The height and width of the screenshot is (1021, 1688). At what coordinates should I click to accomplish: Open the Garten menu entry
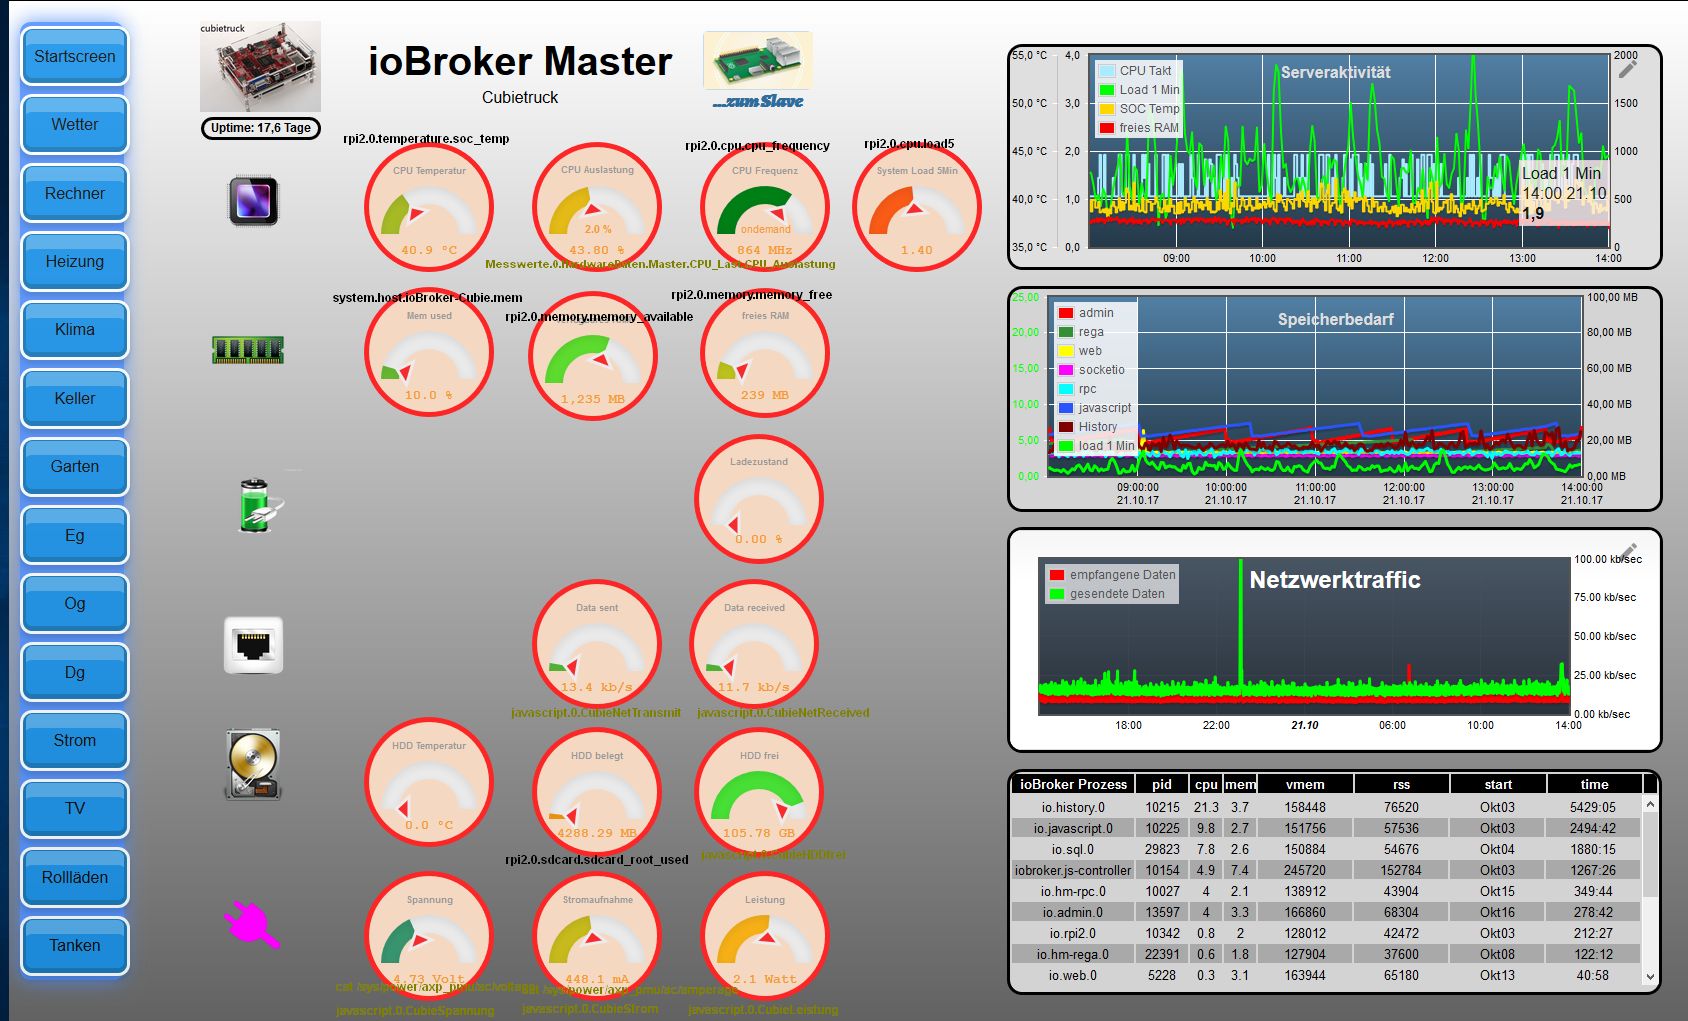(75, 467)
